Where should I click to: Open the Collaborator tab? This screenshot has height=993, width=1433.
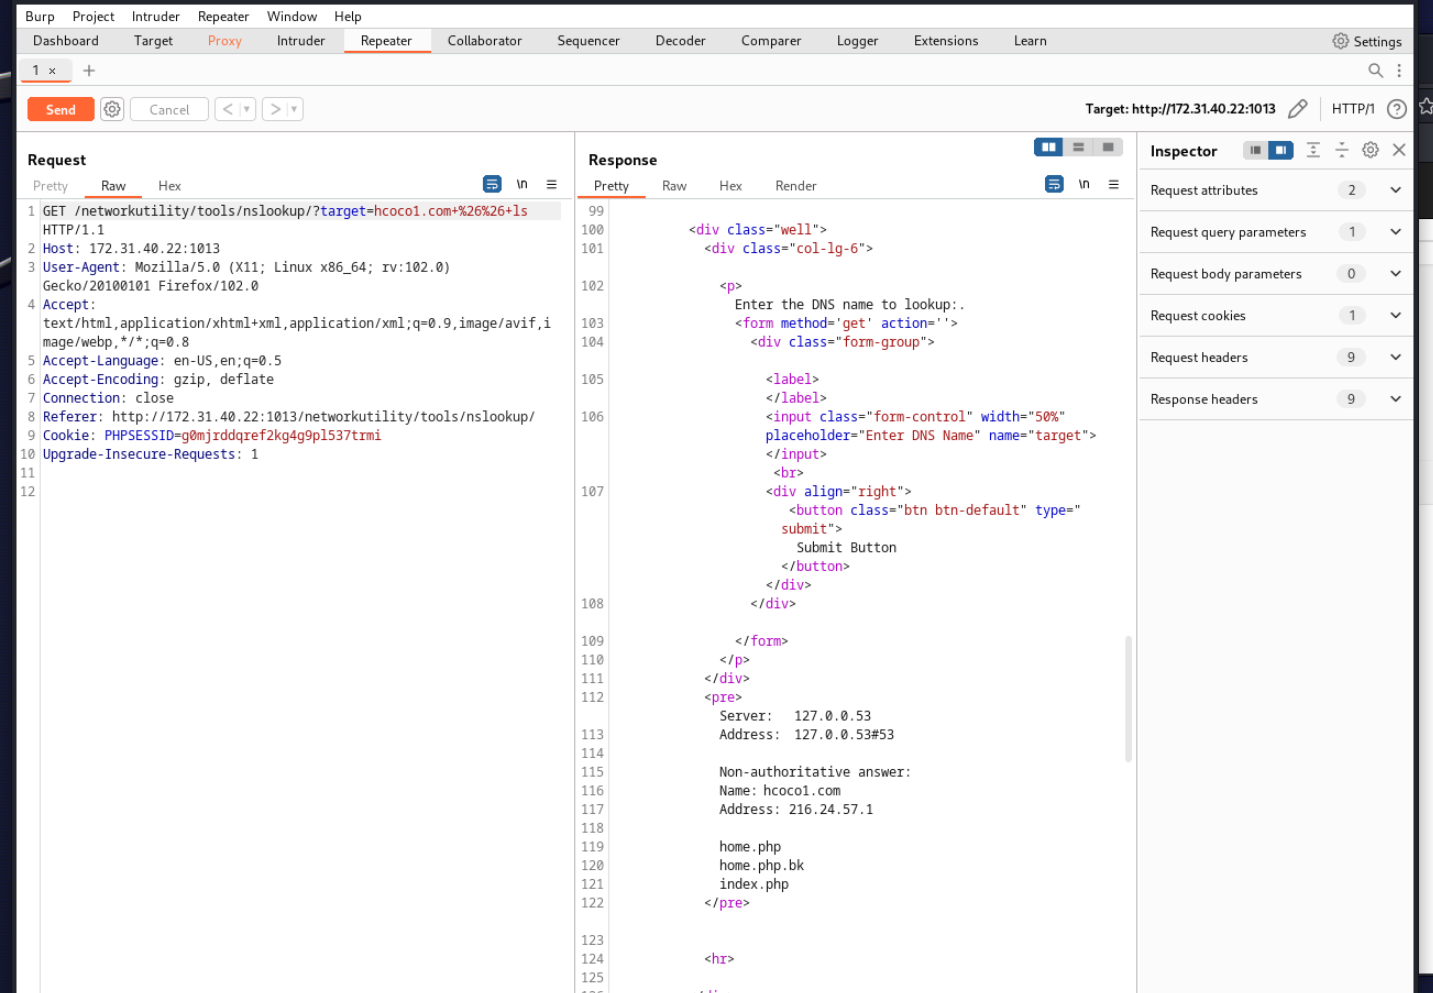(485, 41)
